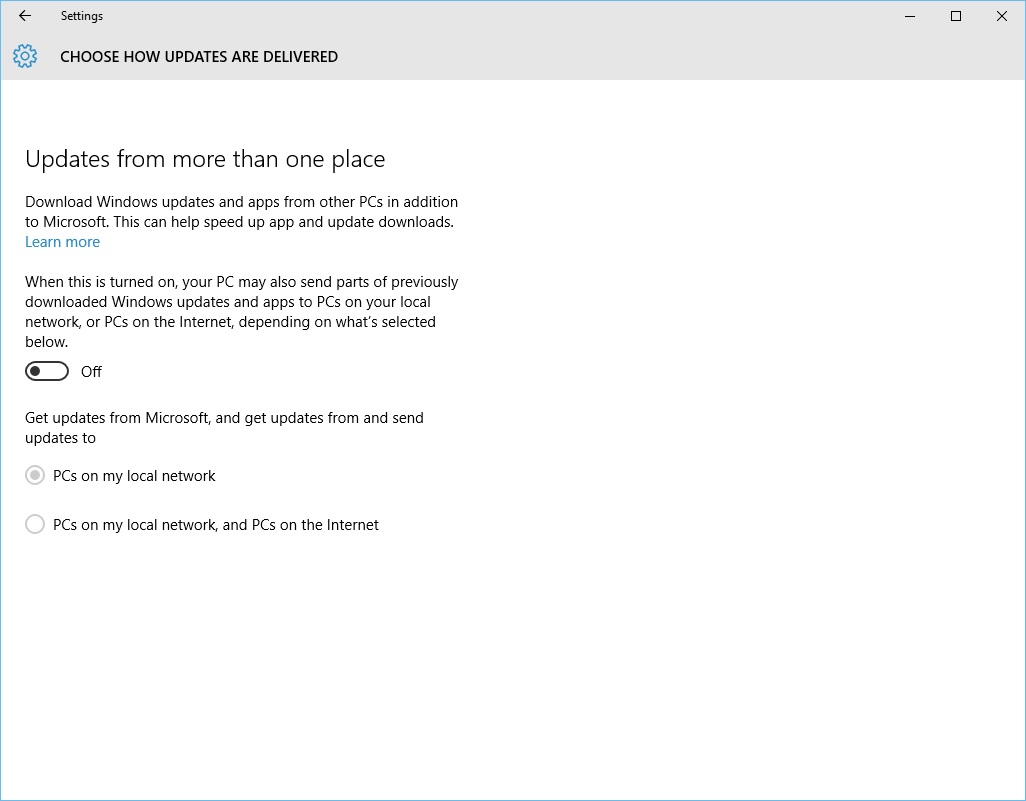
Task: Click 'Get updates from Microsoft' description text
Action: pyautogui.click(x=224, y=428)
